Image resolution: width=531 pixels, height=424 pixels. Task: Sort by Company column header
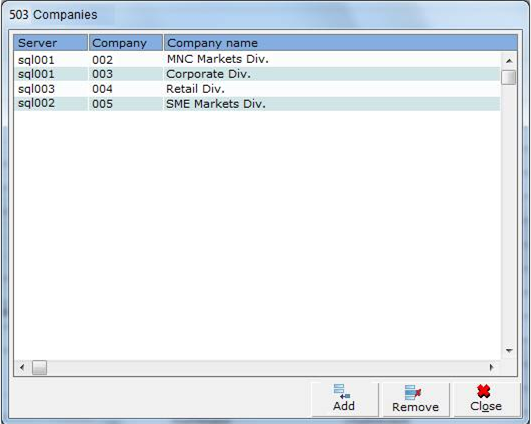coord(126,43)
